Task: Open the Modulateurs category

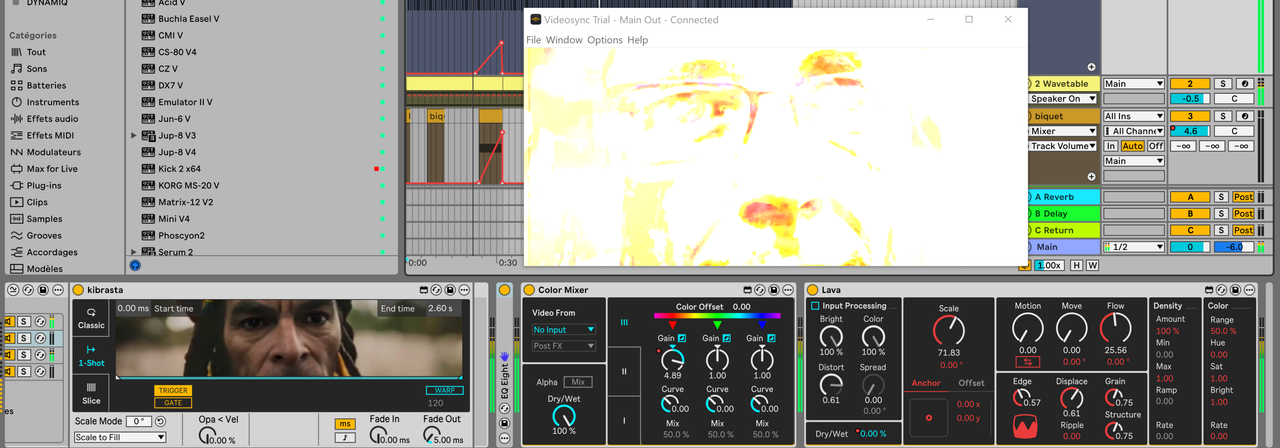Action: 53,152
